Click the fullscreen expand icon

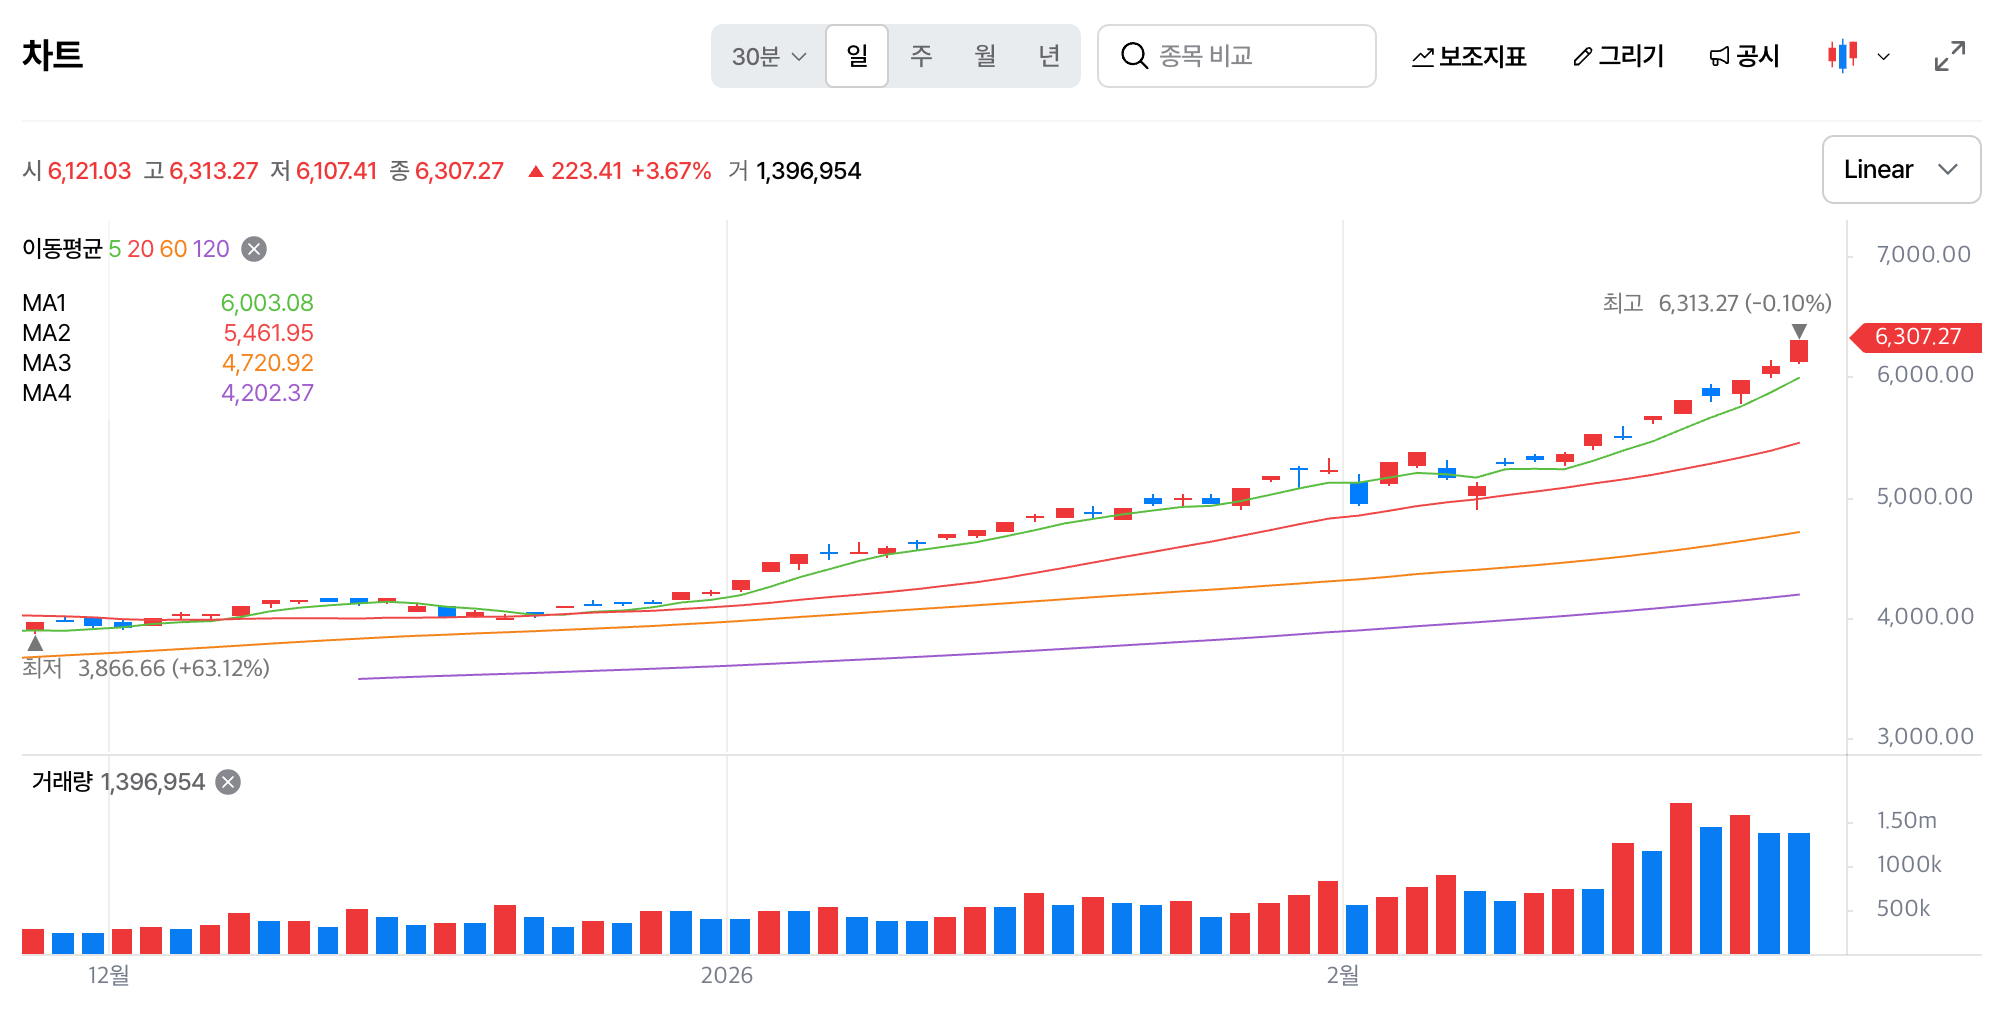1950,56
